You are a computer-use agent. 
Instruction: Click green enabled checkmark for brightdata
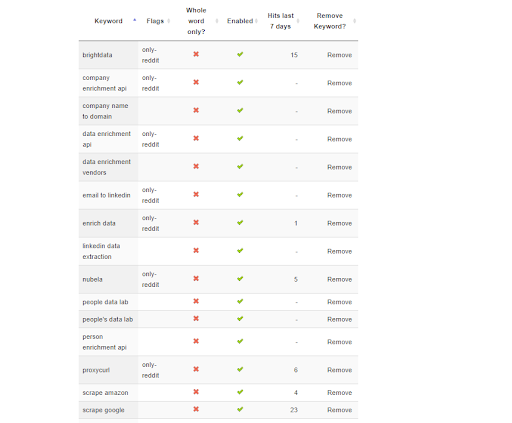point(240,54)
